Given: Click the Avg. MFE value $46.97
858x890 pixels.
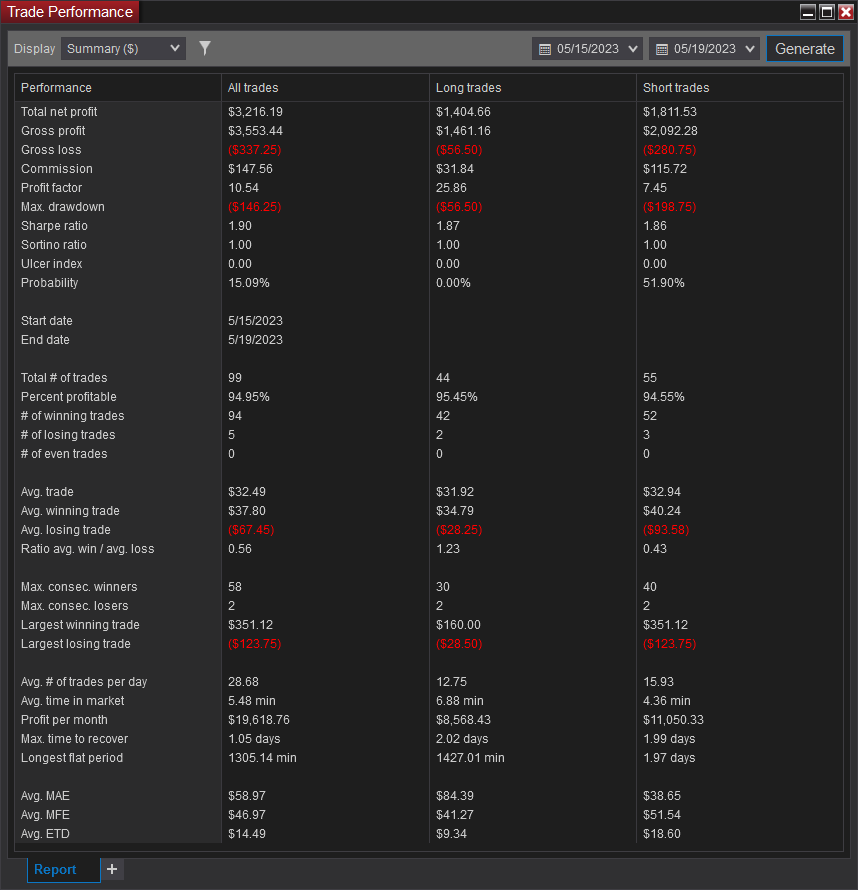Looking at the screenshot, I should coord(247,816).
